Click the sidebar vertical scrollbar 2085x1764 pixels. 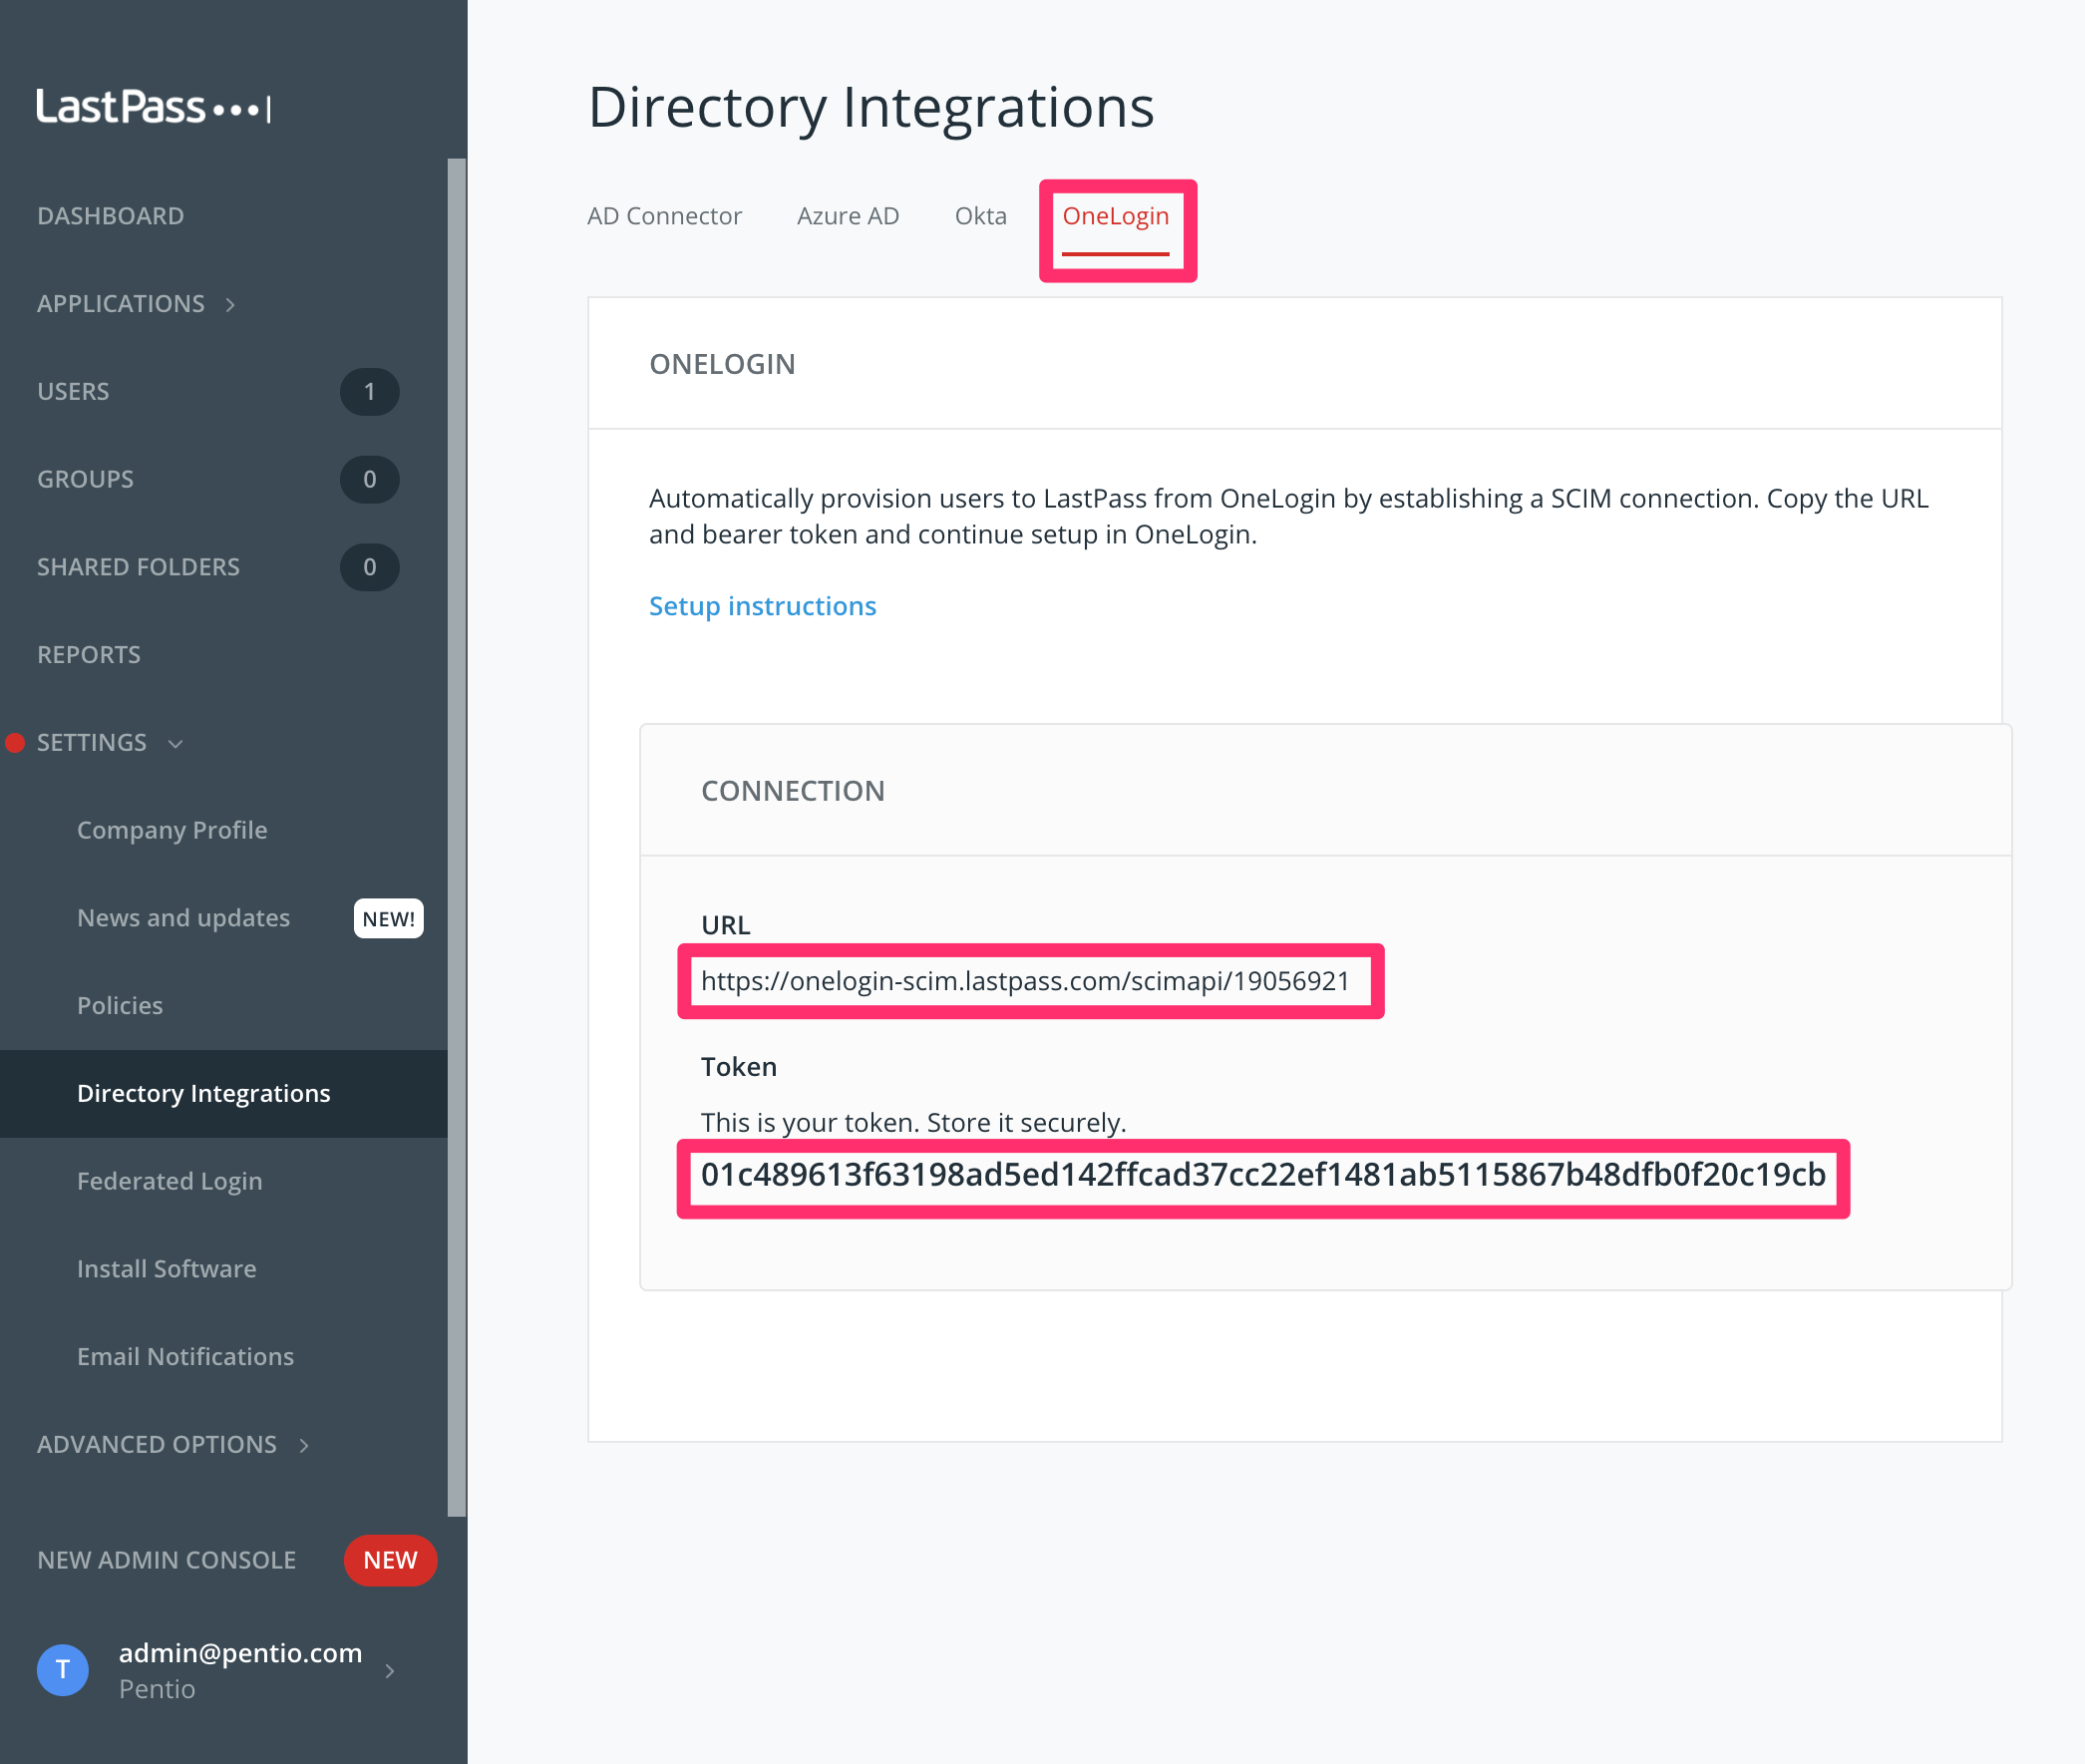(x=457, y=837)
